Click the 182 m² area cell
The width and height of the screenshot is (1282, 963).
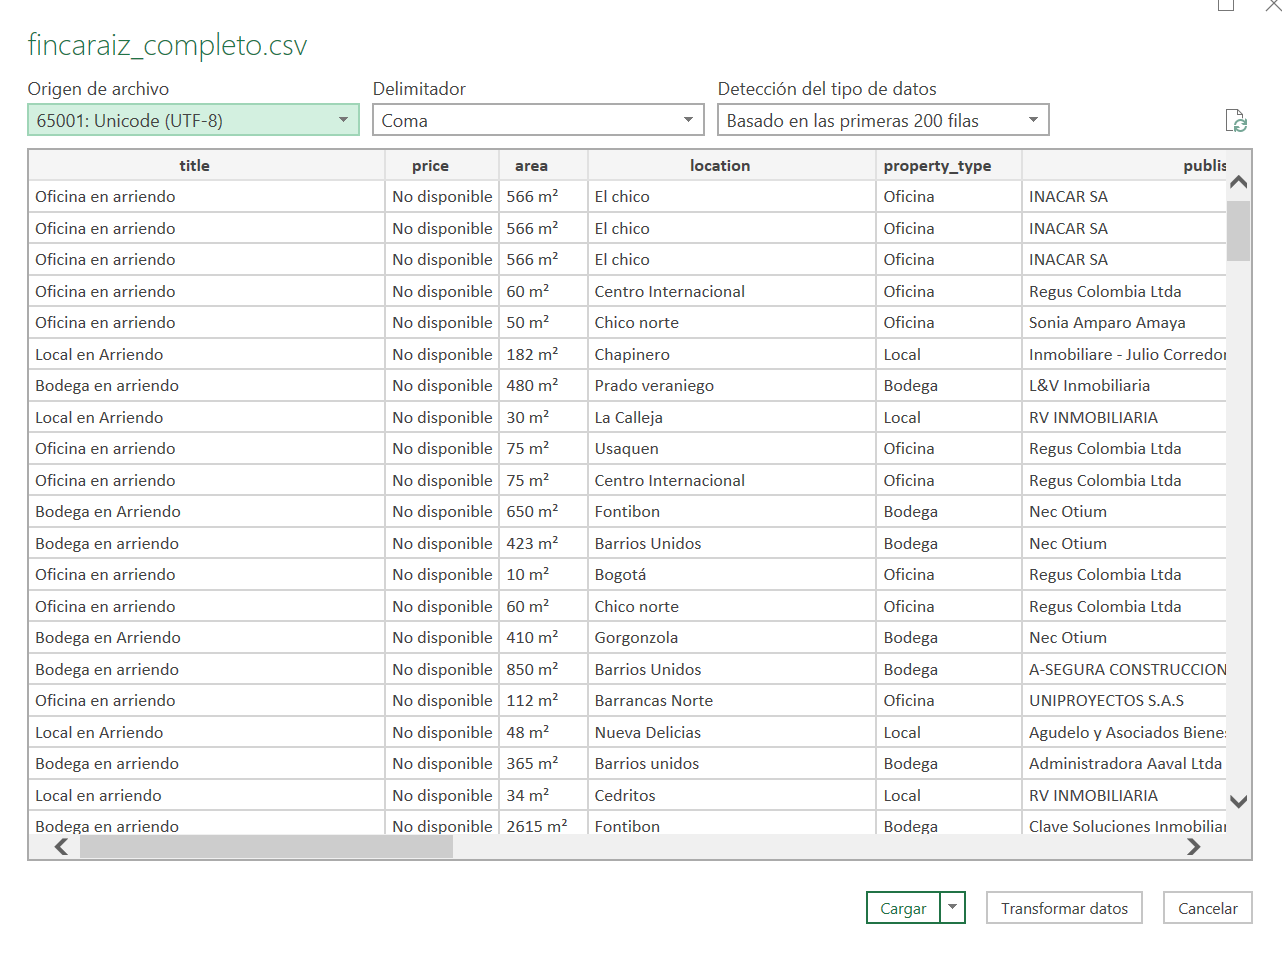tap(543, 354)
